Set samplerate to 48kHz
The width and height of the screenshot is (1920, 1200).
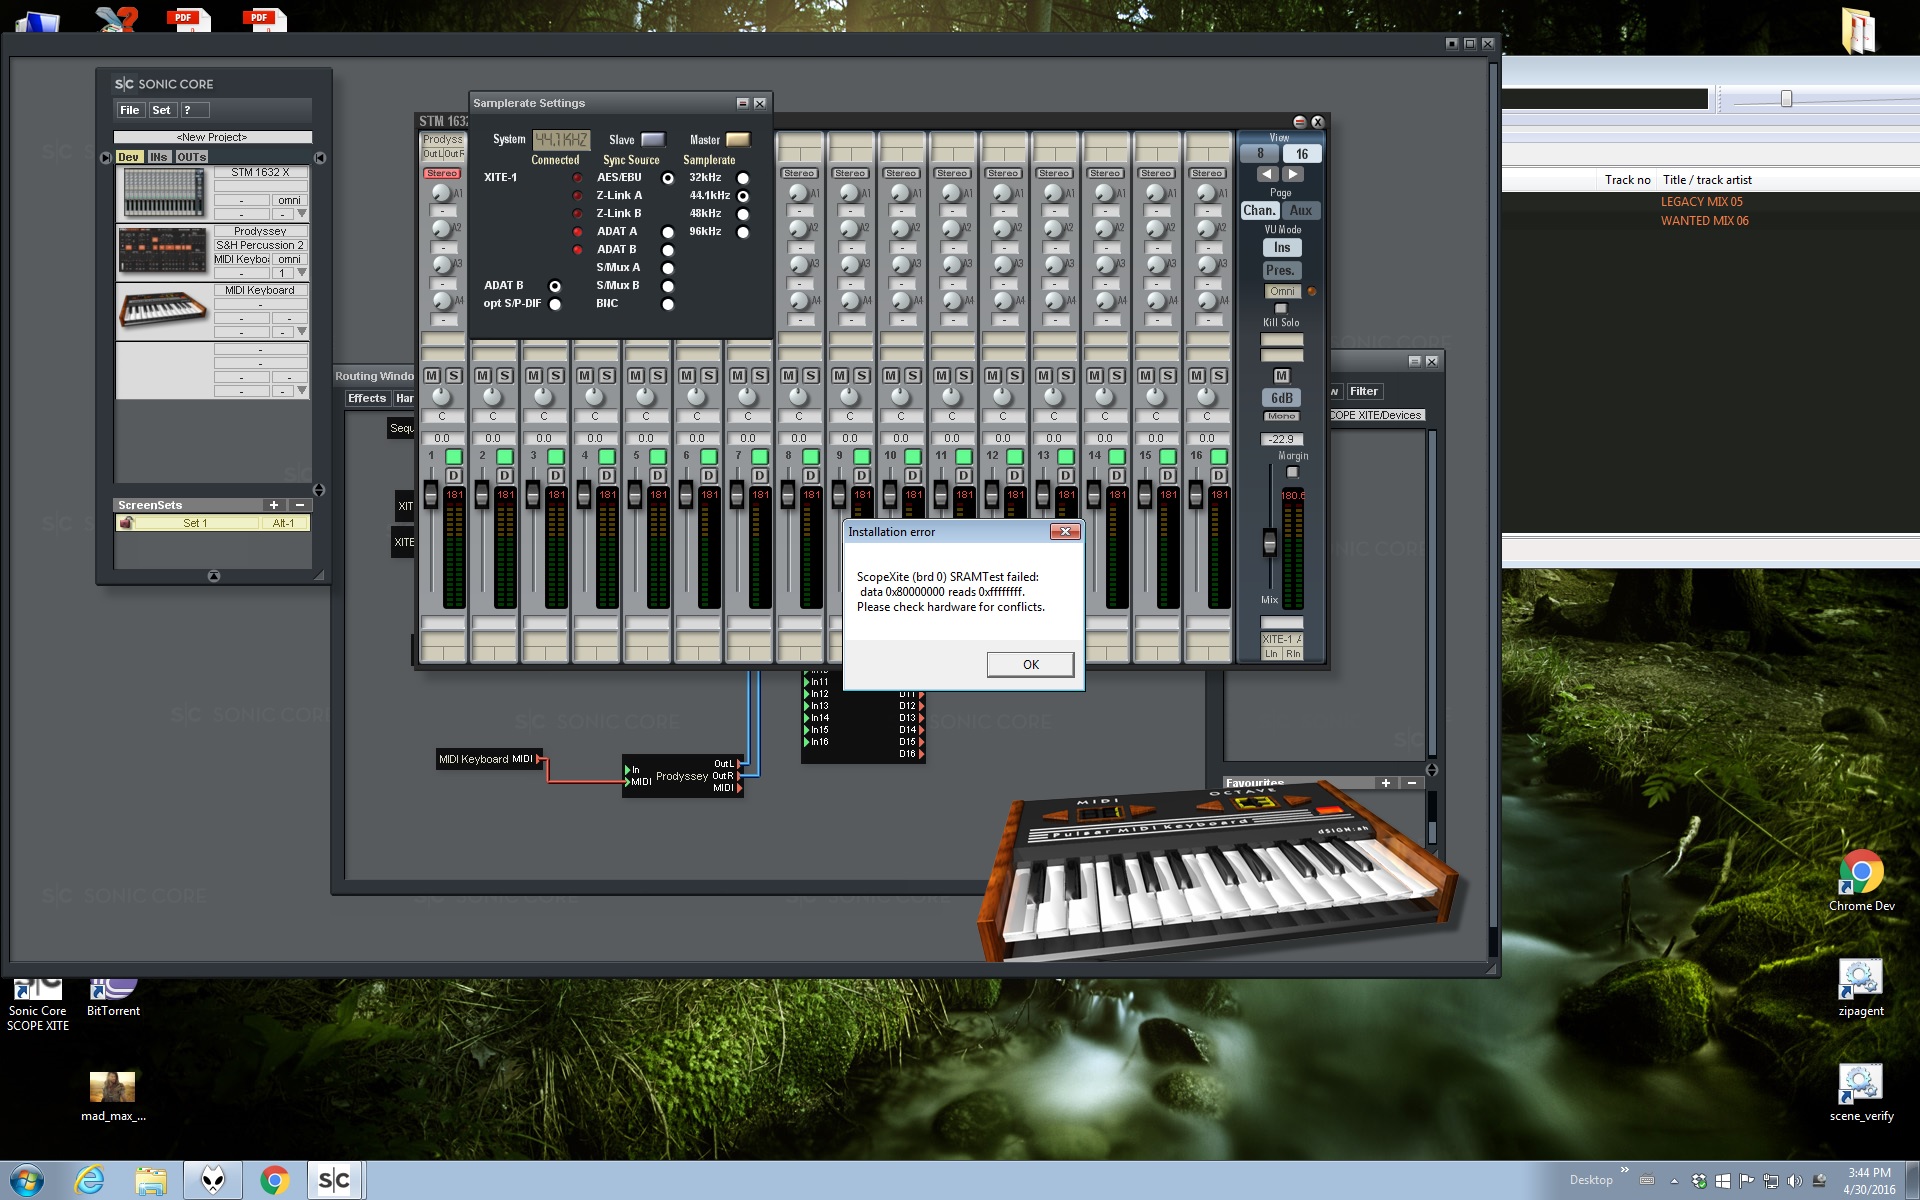743,214
